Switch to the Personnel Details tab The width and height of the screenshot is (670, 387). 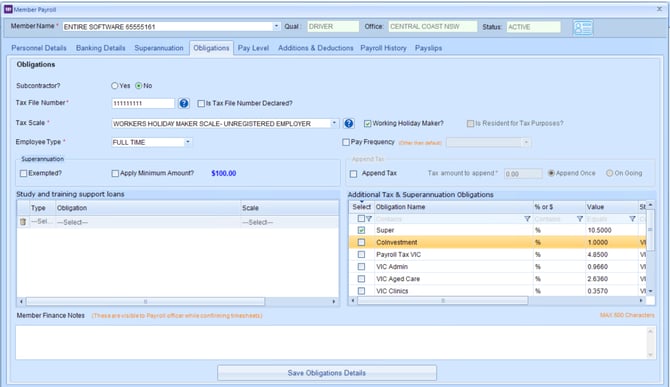(x=39, y=48)
